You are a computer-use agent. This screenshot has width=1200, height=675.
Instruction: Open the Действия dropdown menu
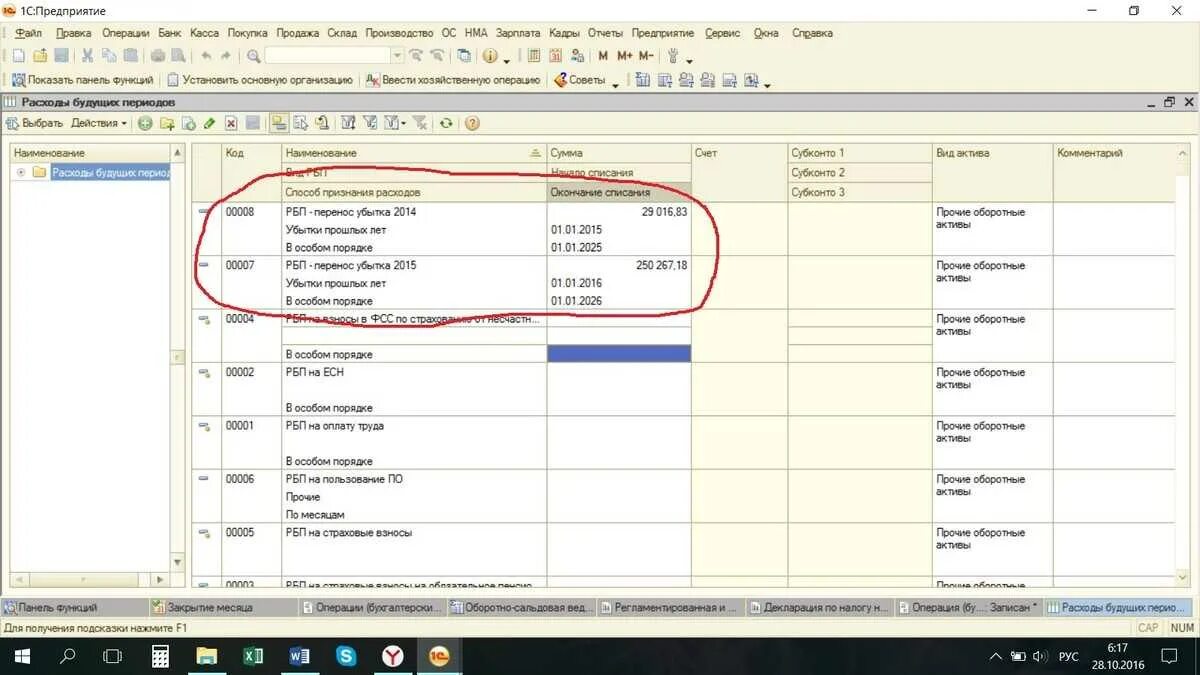click(x=99, y=123)
